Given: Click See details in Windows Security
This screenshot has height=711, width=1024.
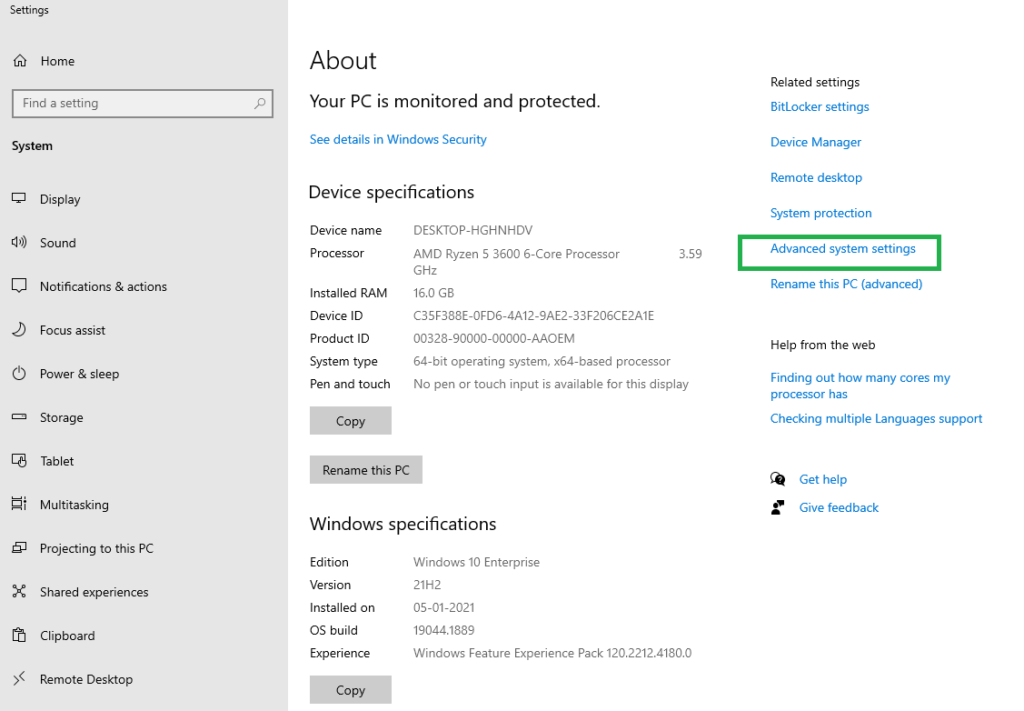Looking at the screenshot, I should point(398,140).
